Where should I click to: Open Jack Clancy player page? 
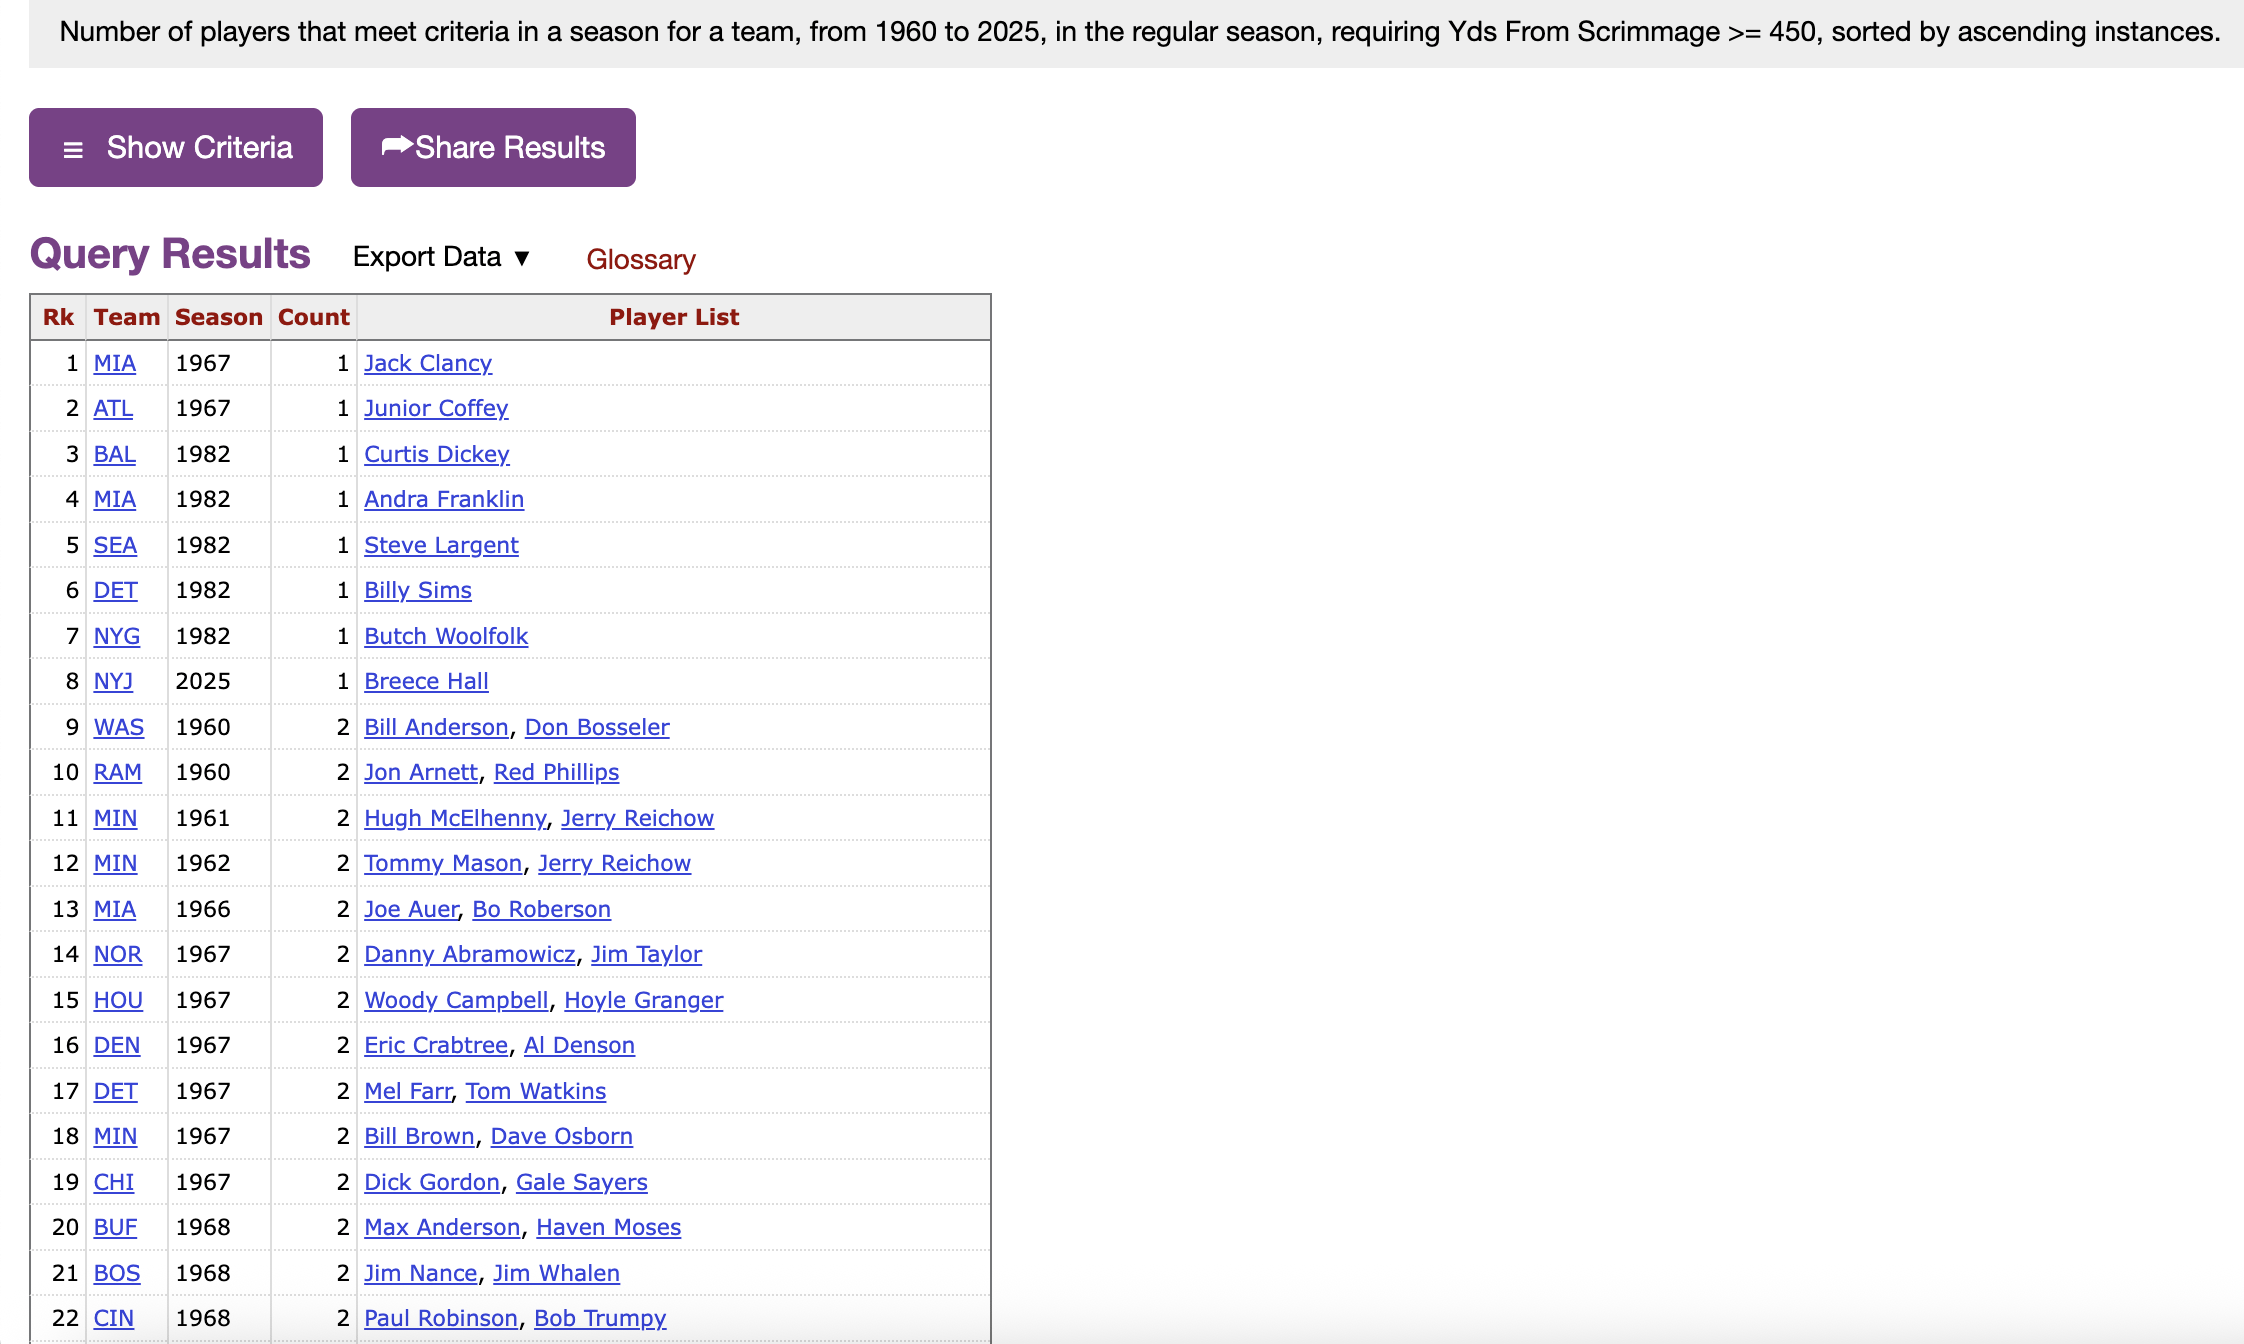(x=427, y=363)
